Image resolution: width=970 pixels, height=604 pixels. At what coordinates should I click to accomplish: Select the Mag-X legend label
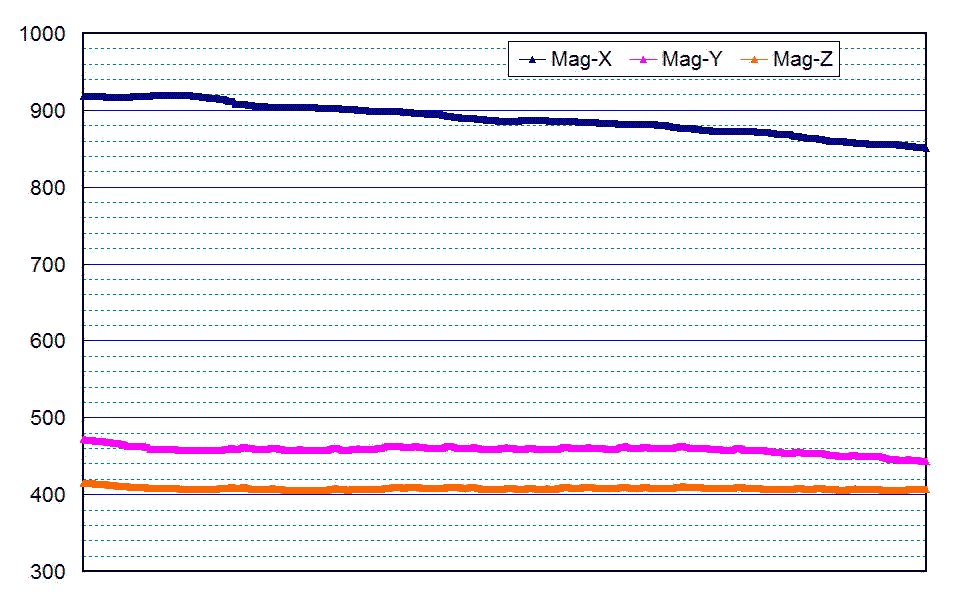[581, 60]
